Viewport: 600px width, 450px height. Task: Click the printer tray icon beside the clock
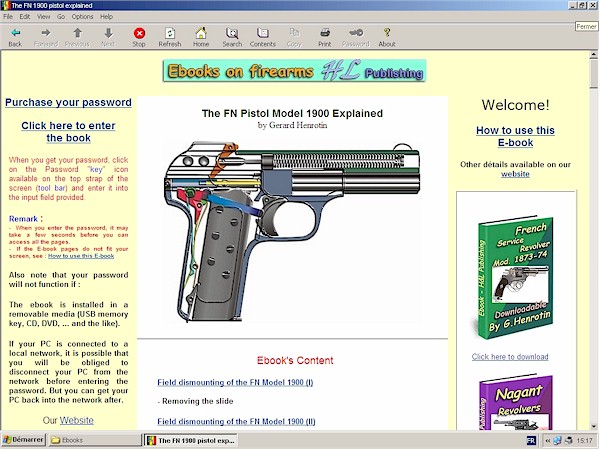point(569,440)
